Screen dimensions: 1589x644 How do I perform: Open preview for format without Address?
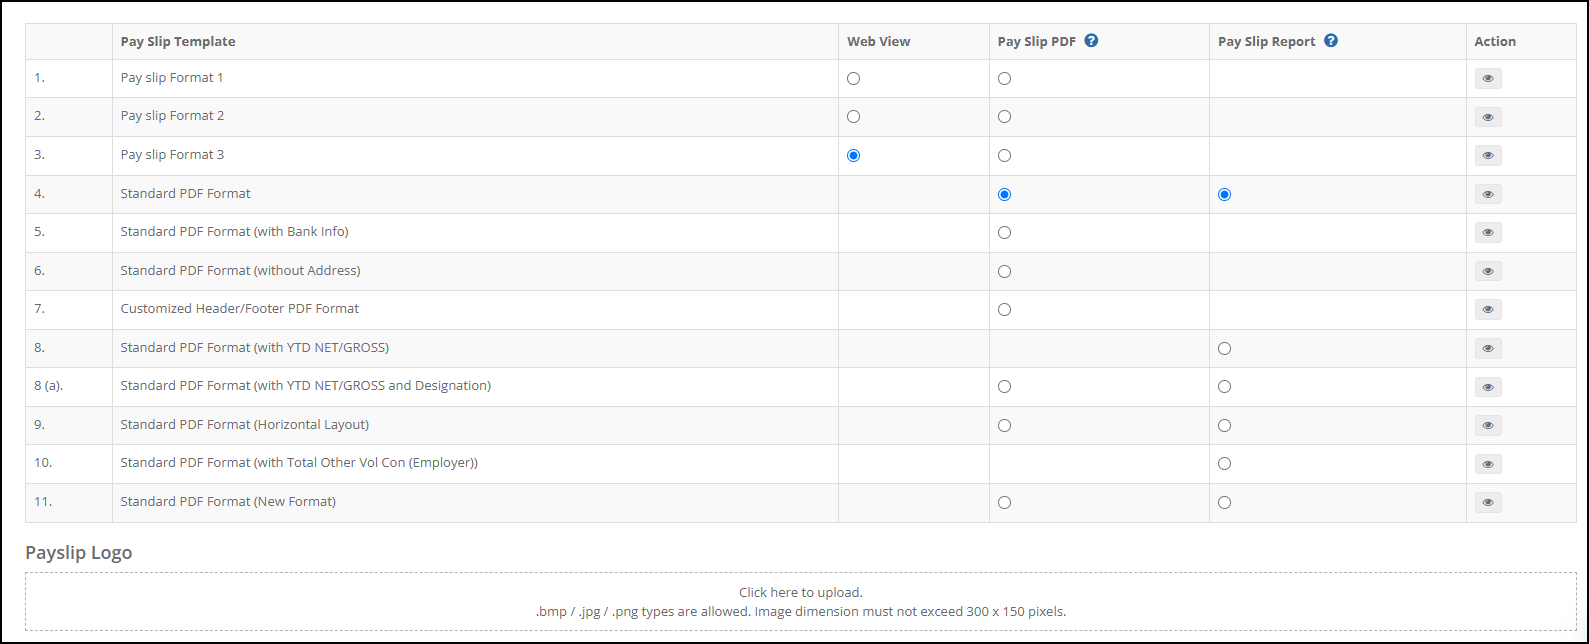[x=1488, y=271]
